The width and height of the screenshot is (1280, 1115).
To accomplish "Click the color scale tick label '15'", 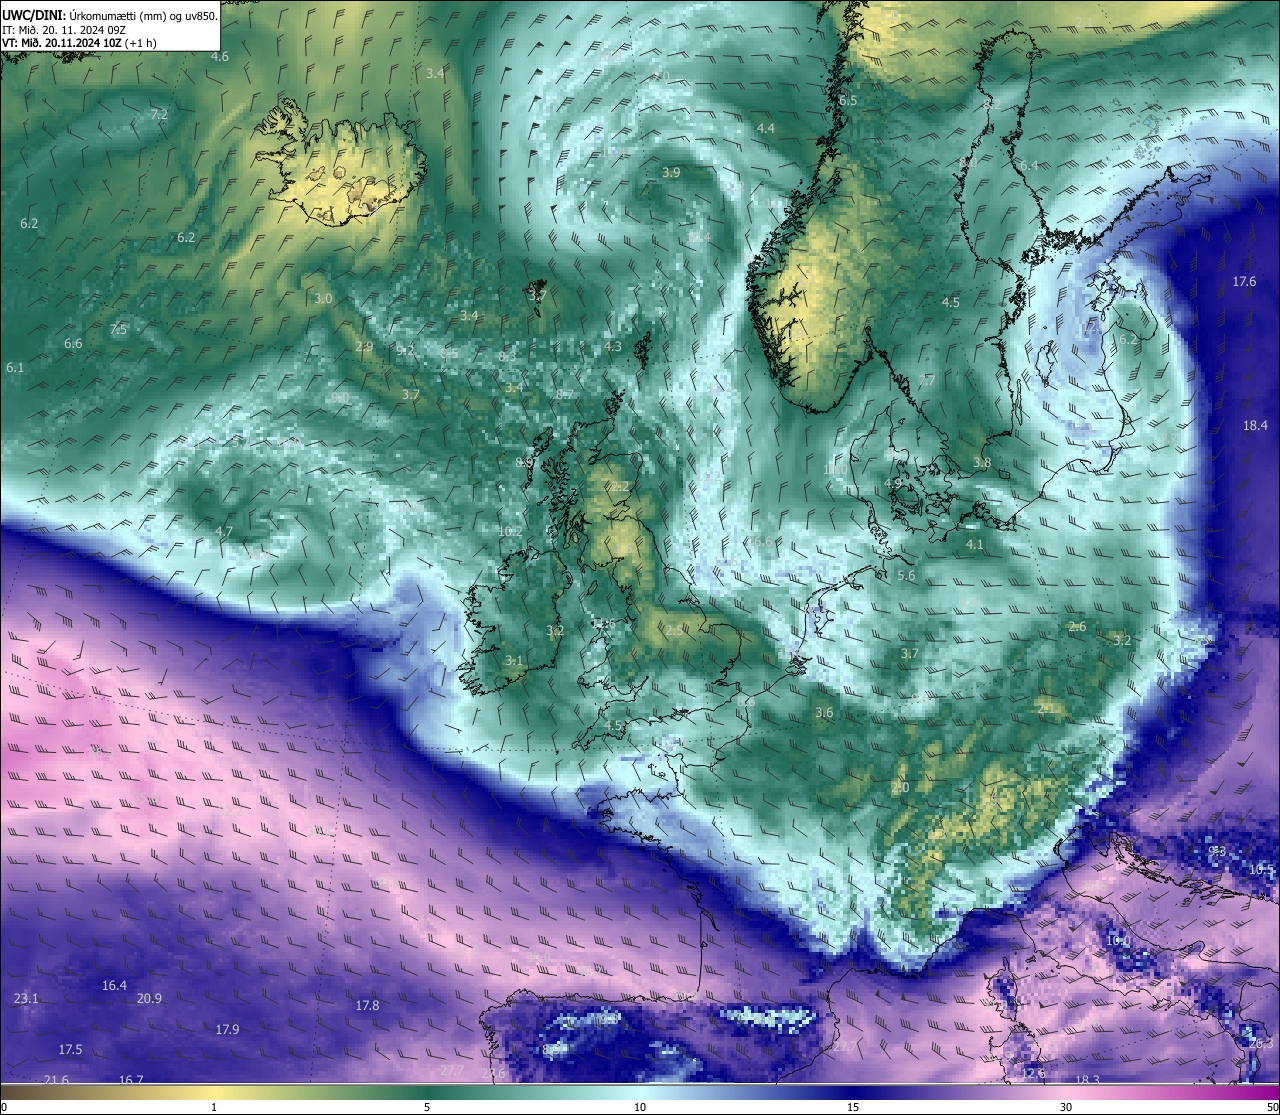I will [853, 1107].
